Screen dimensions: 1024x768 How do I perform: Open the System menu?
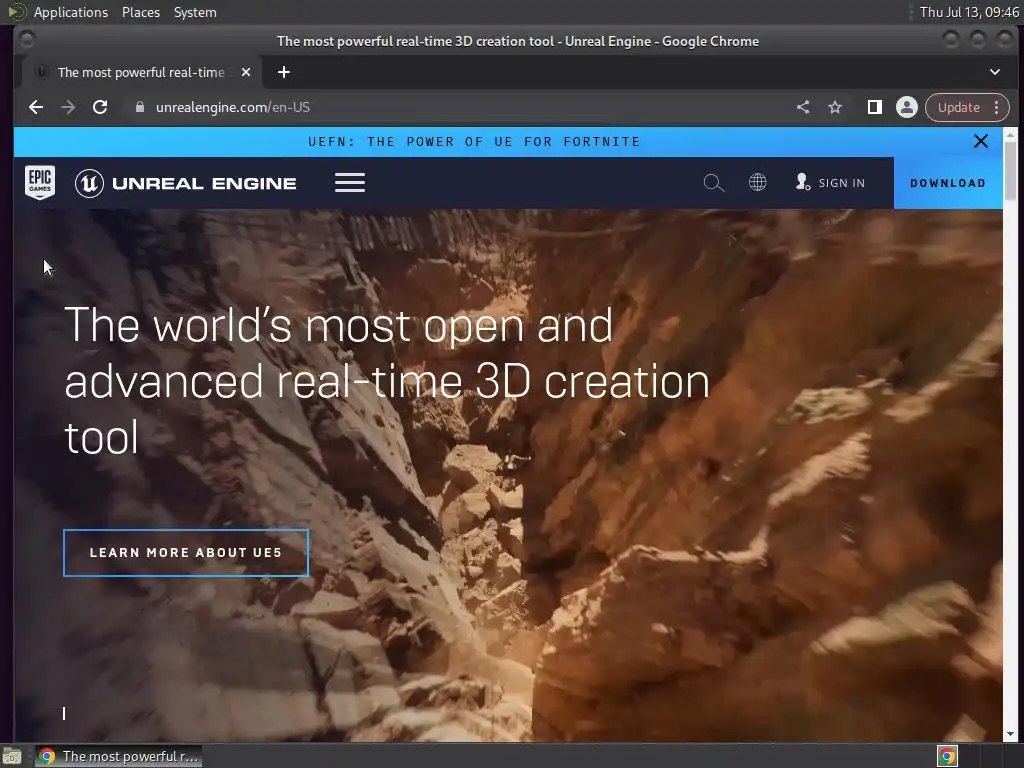pyautogui.click(x=195, y=12)
